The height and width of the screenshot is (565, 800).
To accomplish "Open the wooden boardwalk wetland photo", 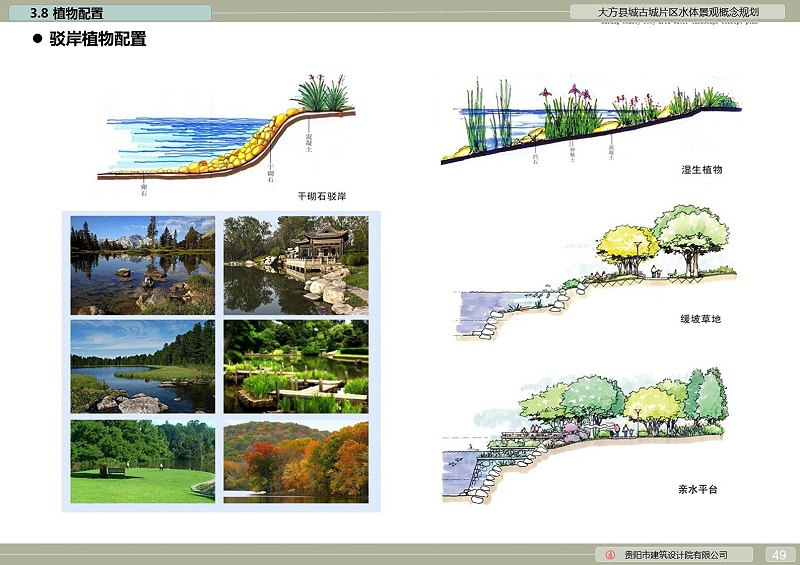I will 295,367.
